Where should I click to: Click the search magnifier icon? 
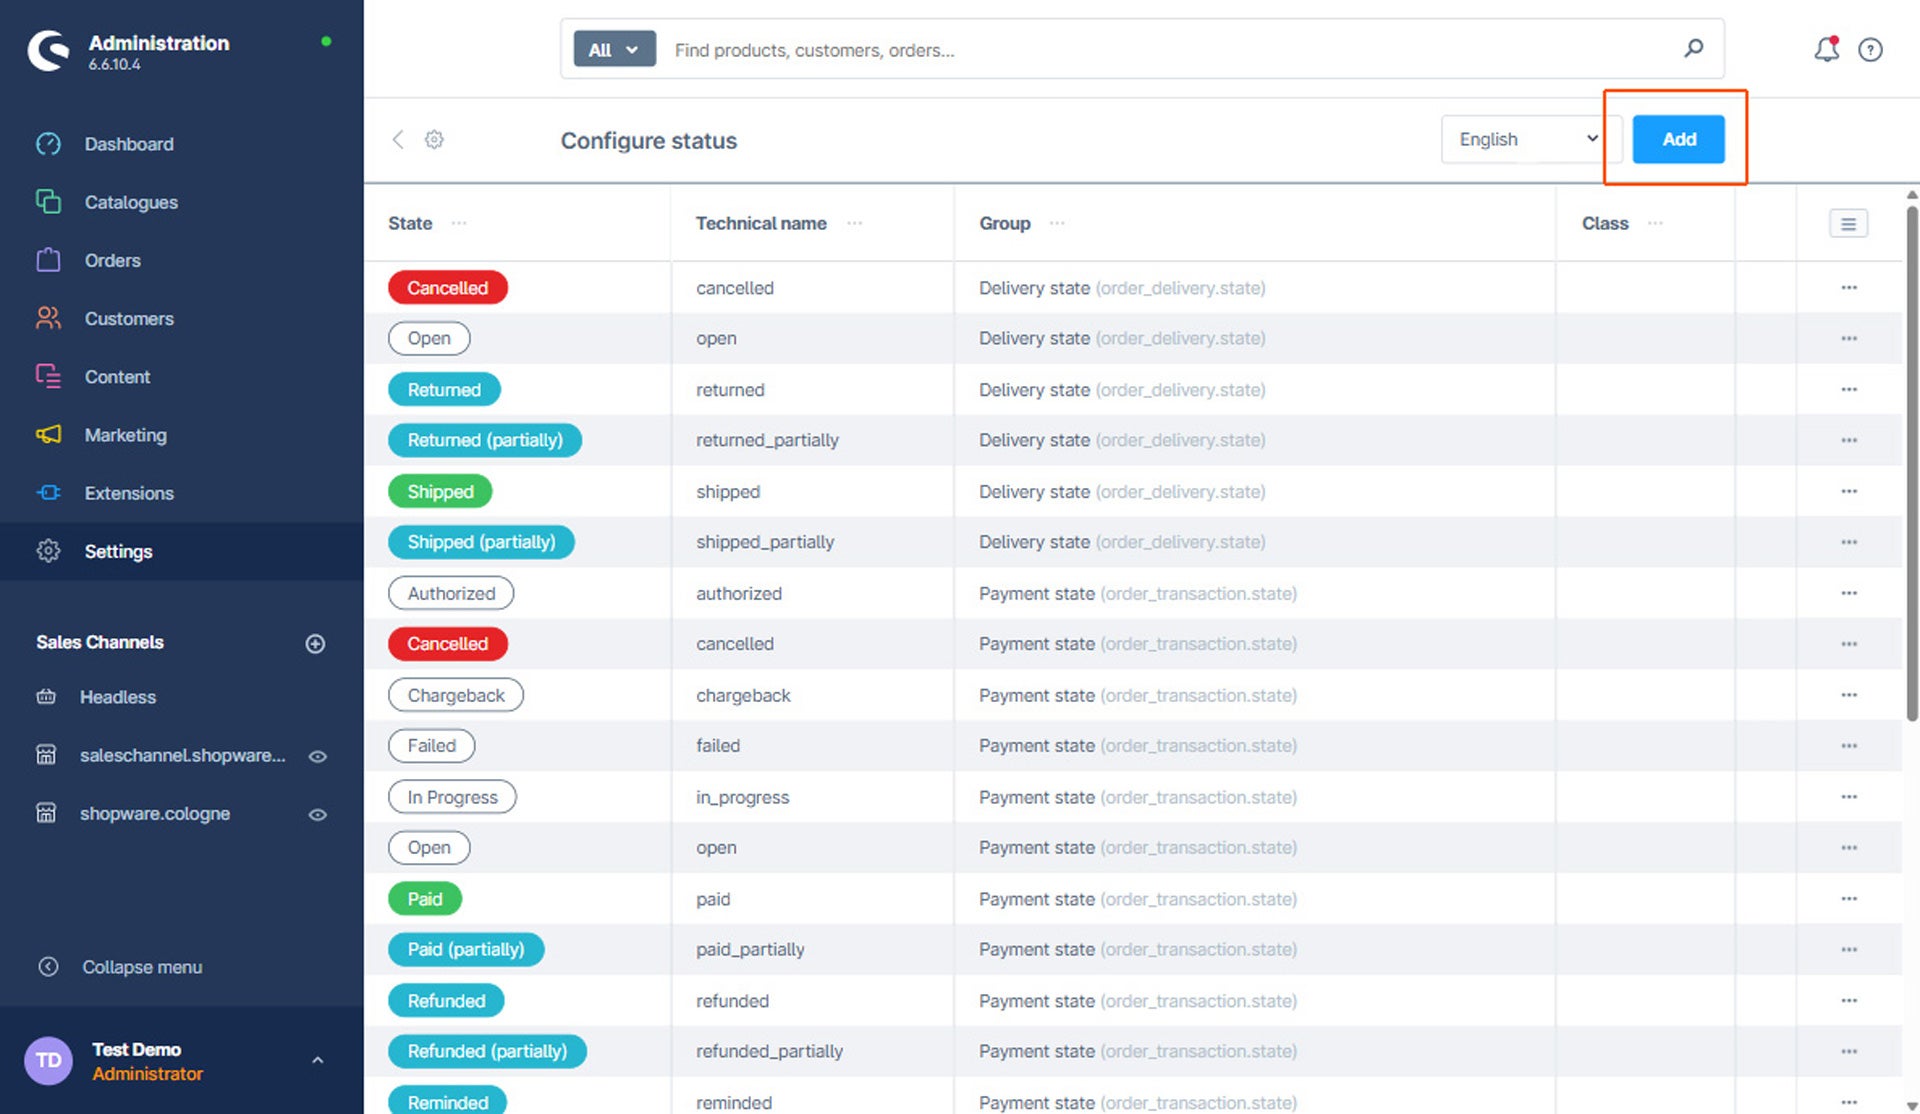1694,48
